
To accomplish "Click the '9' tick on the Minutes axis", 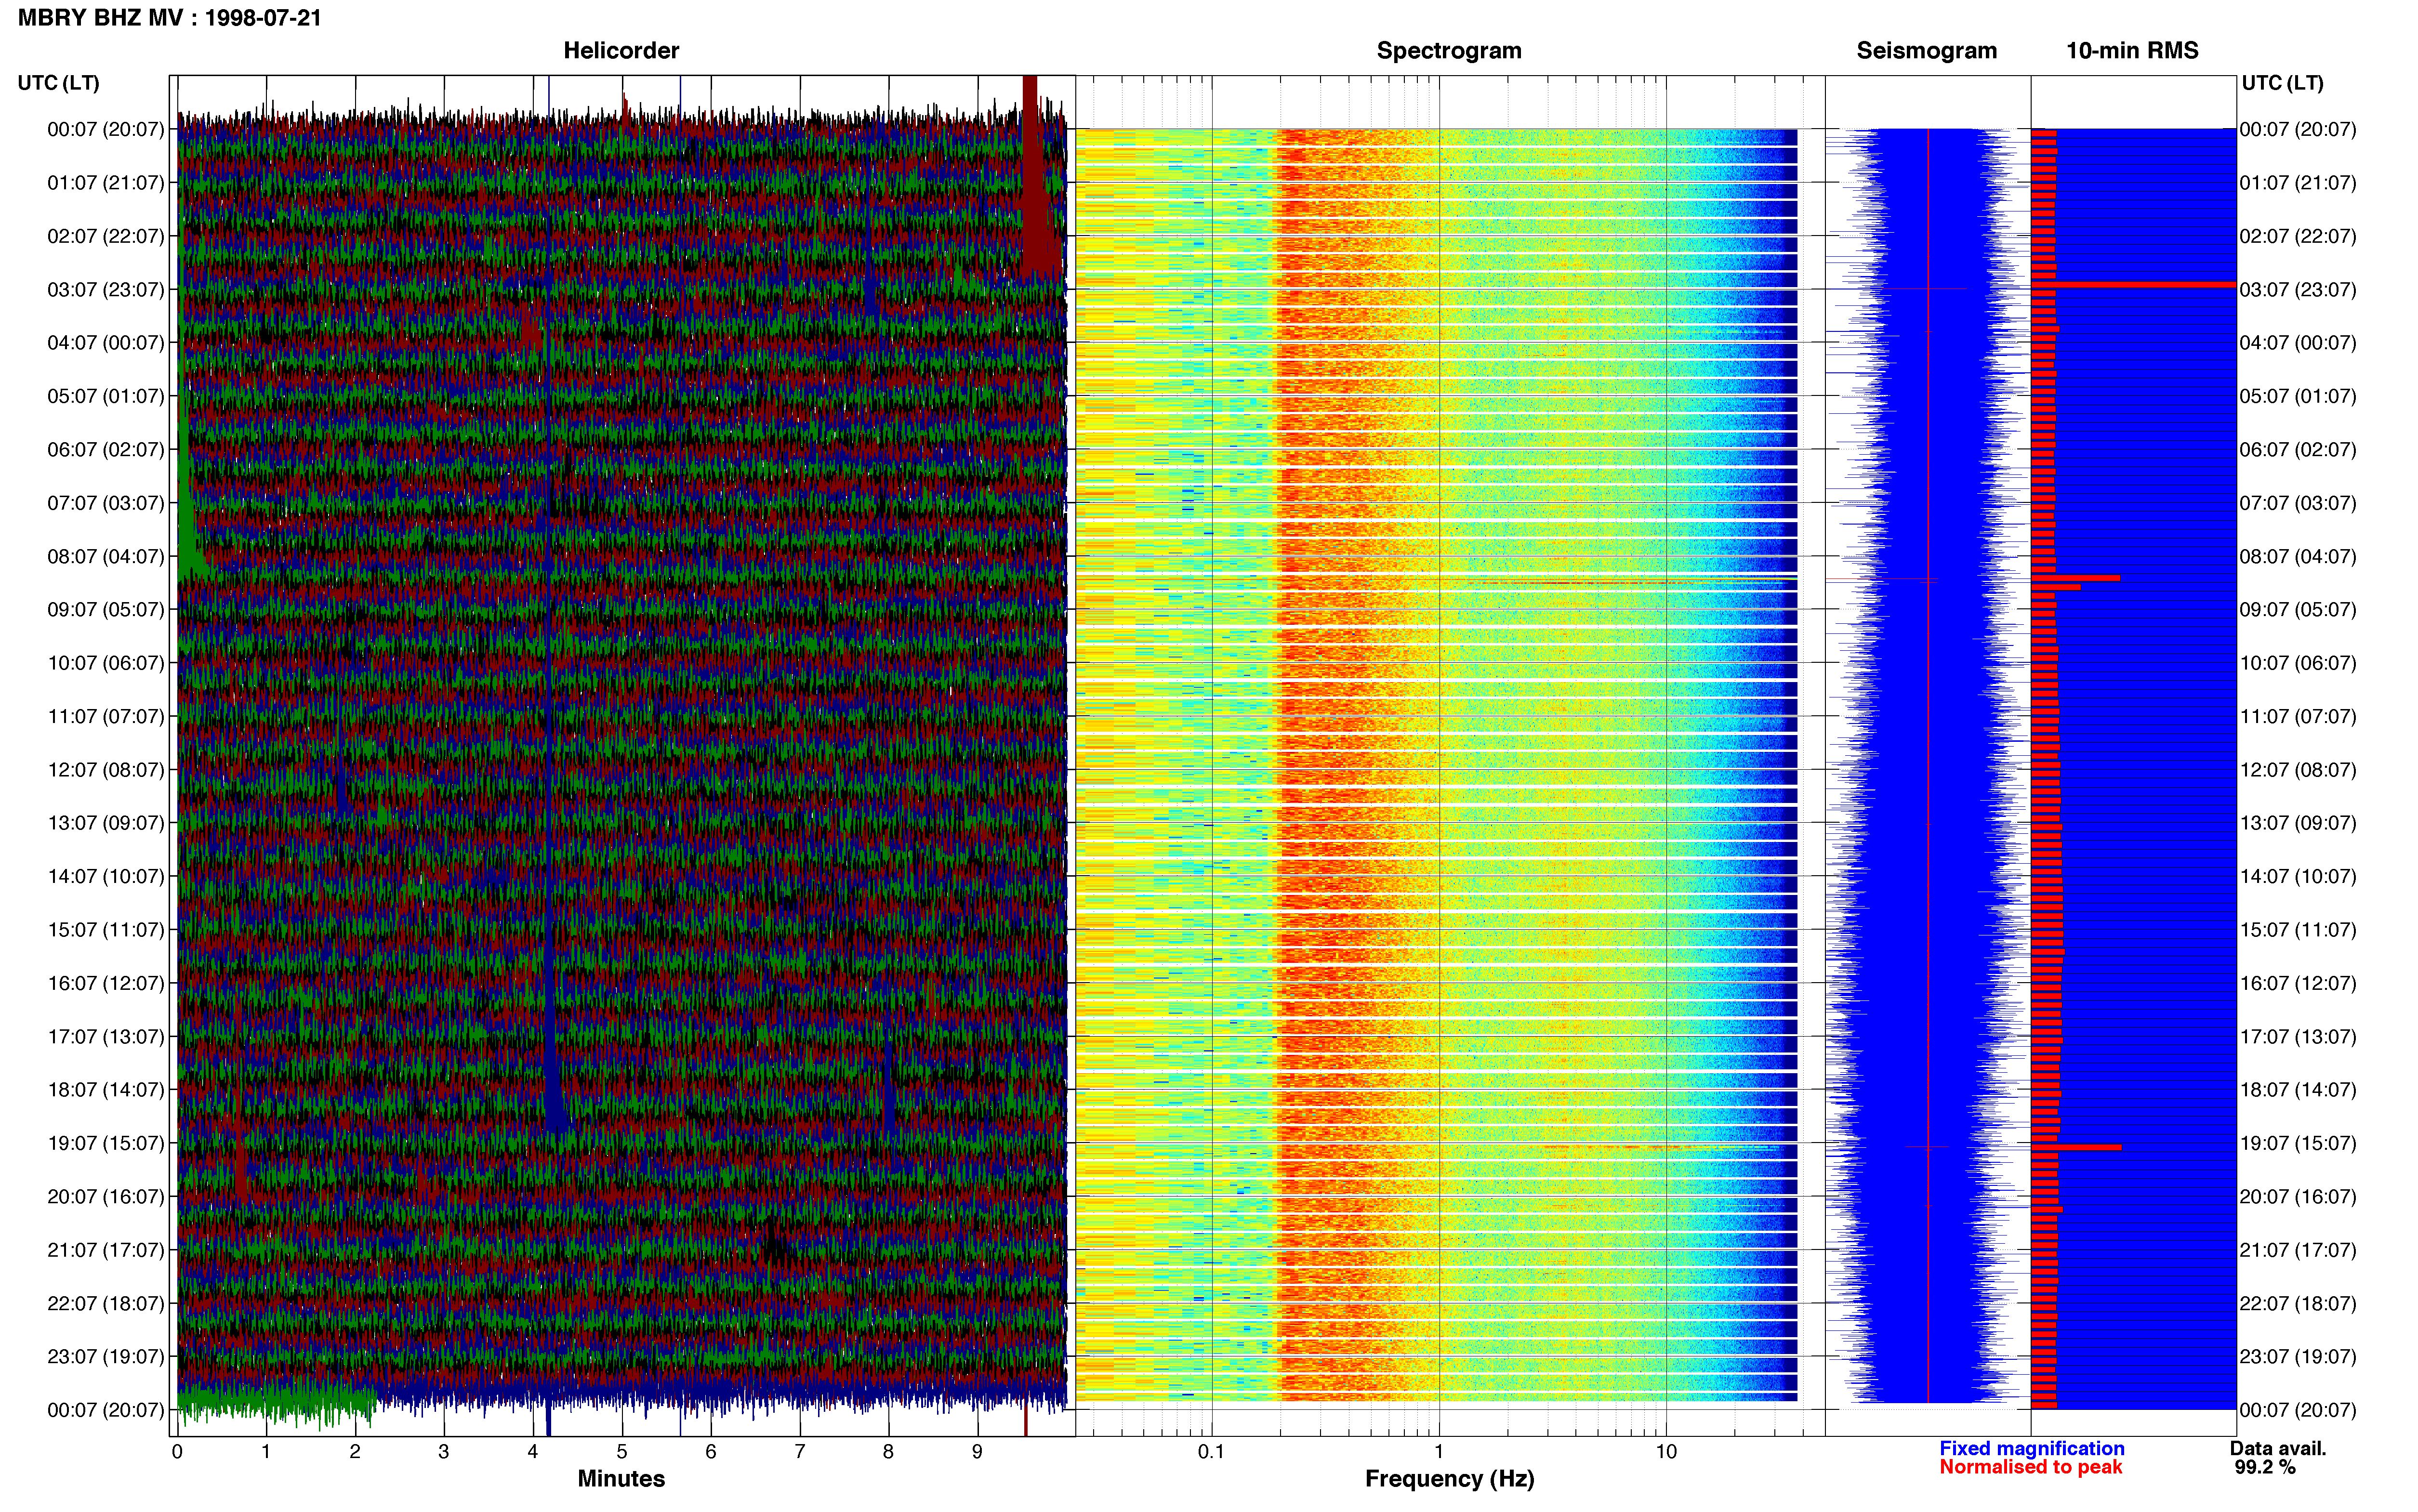I will point(977,1452).
